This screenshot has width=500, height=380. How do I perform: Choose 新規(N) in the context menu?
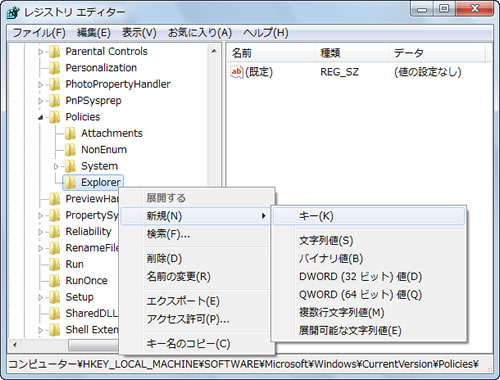195,216
